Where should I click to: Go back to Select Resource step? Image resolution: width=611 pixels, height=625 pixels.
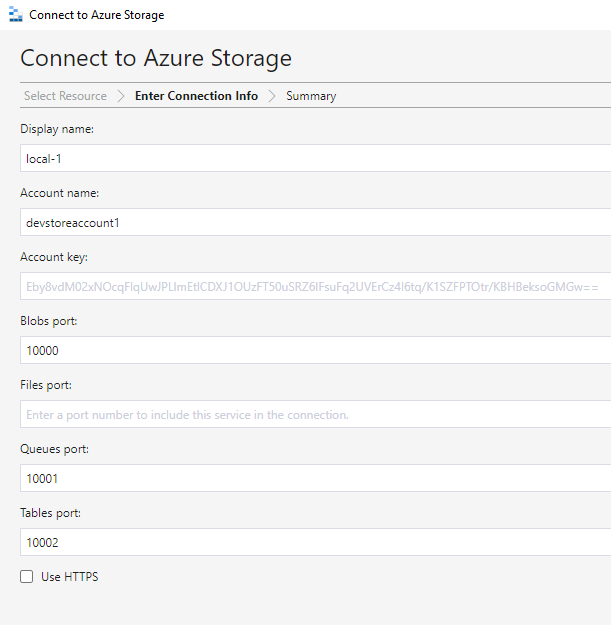tap(65, 96)
